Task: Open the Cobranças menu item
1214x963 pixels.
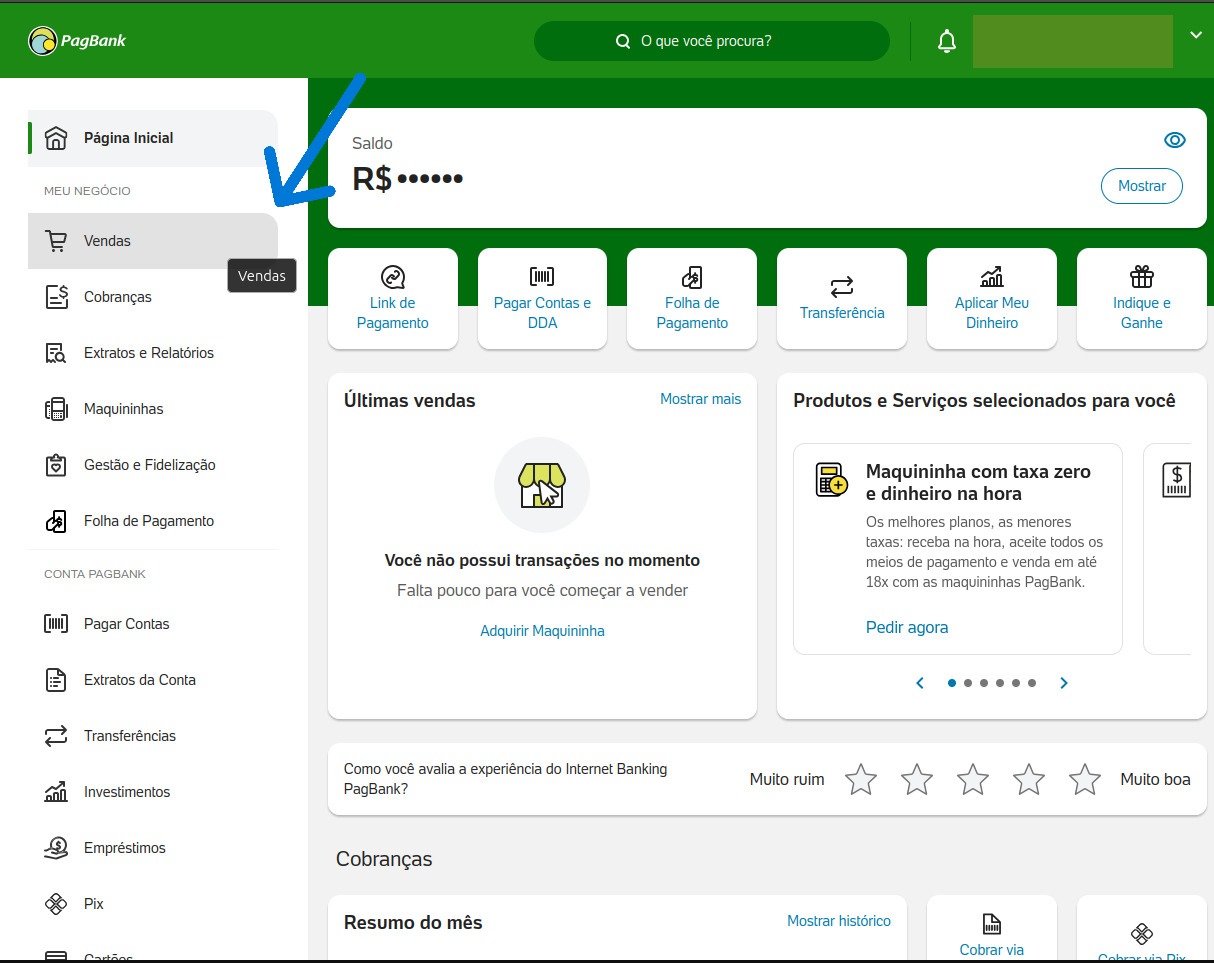Action: [153, 297]
